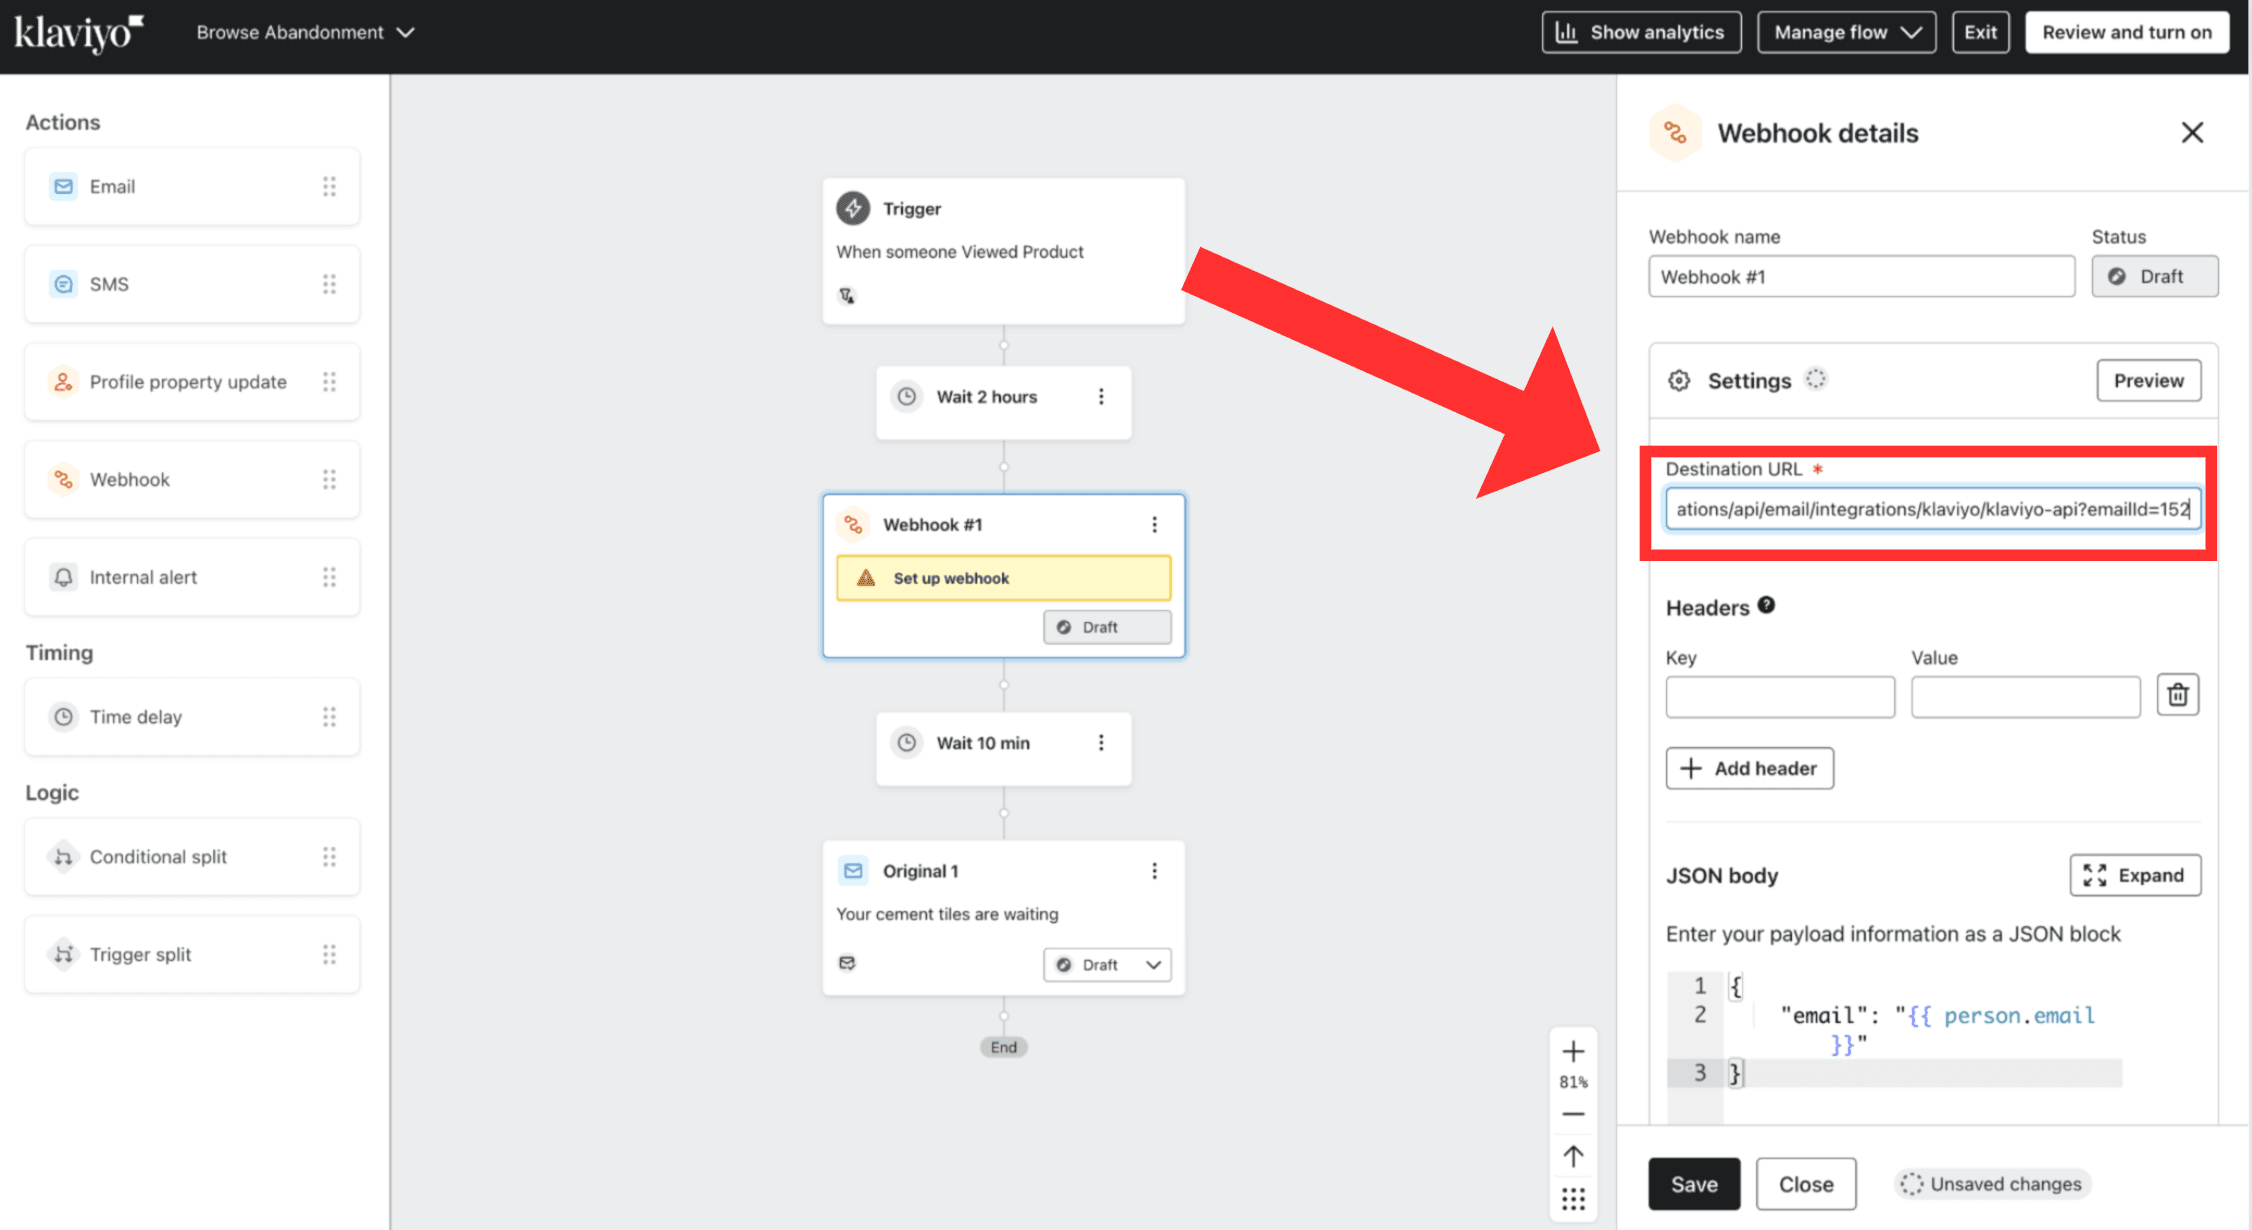2252x1230 pixels.
Task: Click the header Value input
Action: [x=2025, y=697]
